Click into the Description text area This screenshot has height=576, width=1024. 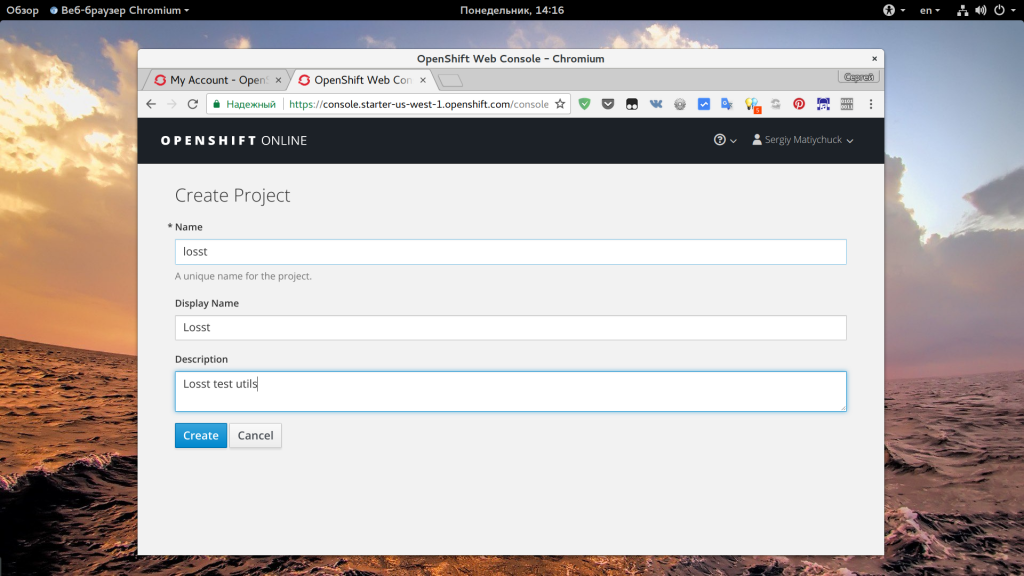coord(510,391)
